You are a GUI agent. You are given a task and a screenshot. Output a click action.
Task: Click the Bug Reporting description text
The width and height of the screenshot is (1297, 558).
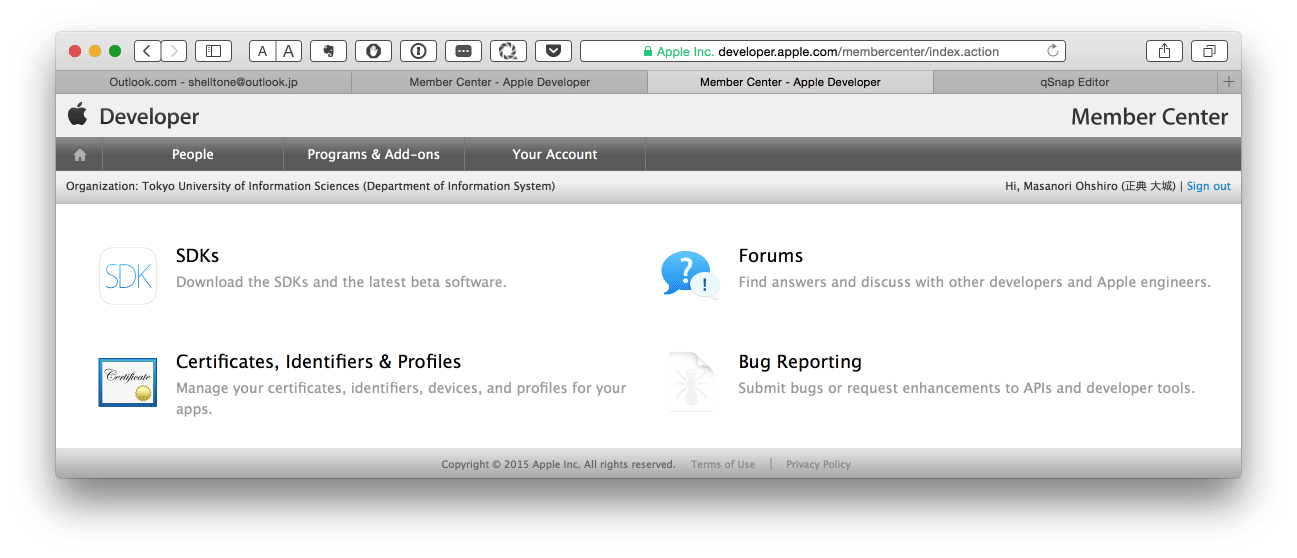click(967, 388)
